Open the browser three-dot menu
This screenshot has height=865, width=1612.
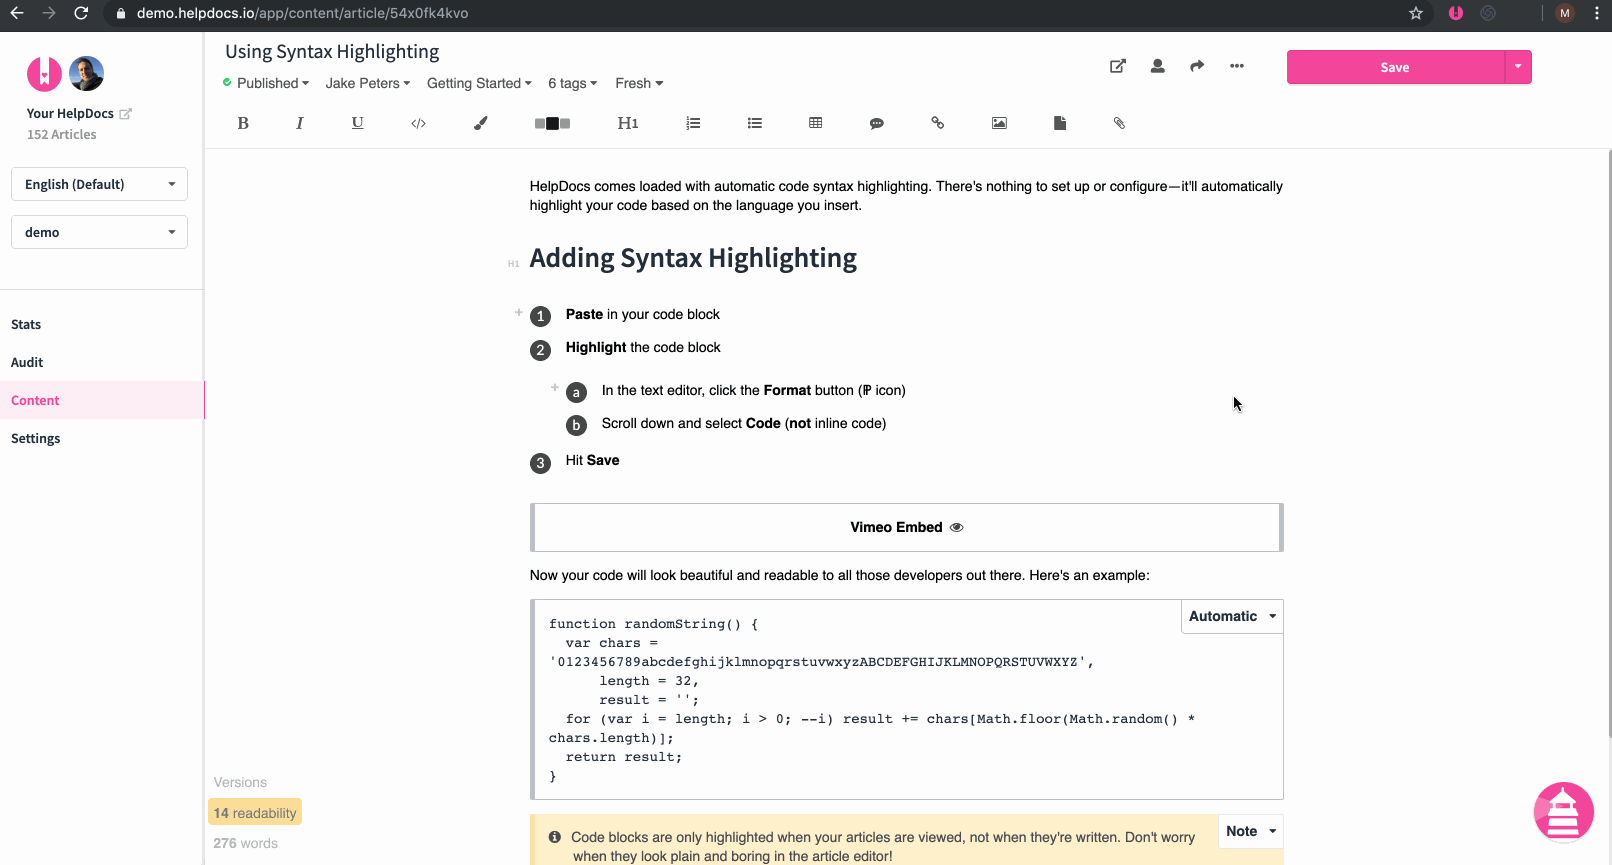click(x=1596, y=13)
